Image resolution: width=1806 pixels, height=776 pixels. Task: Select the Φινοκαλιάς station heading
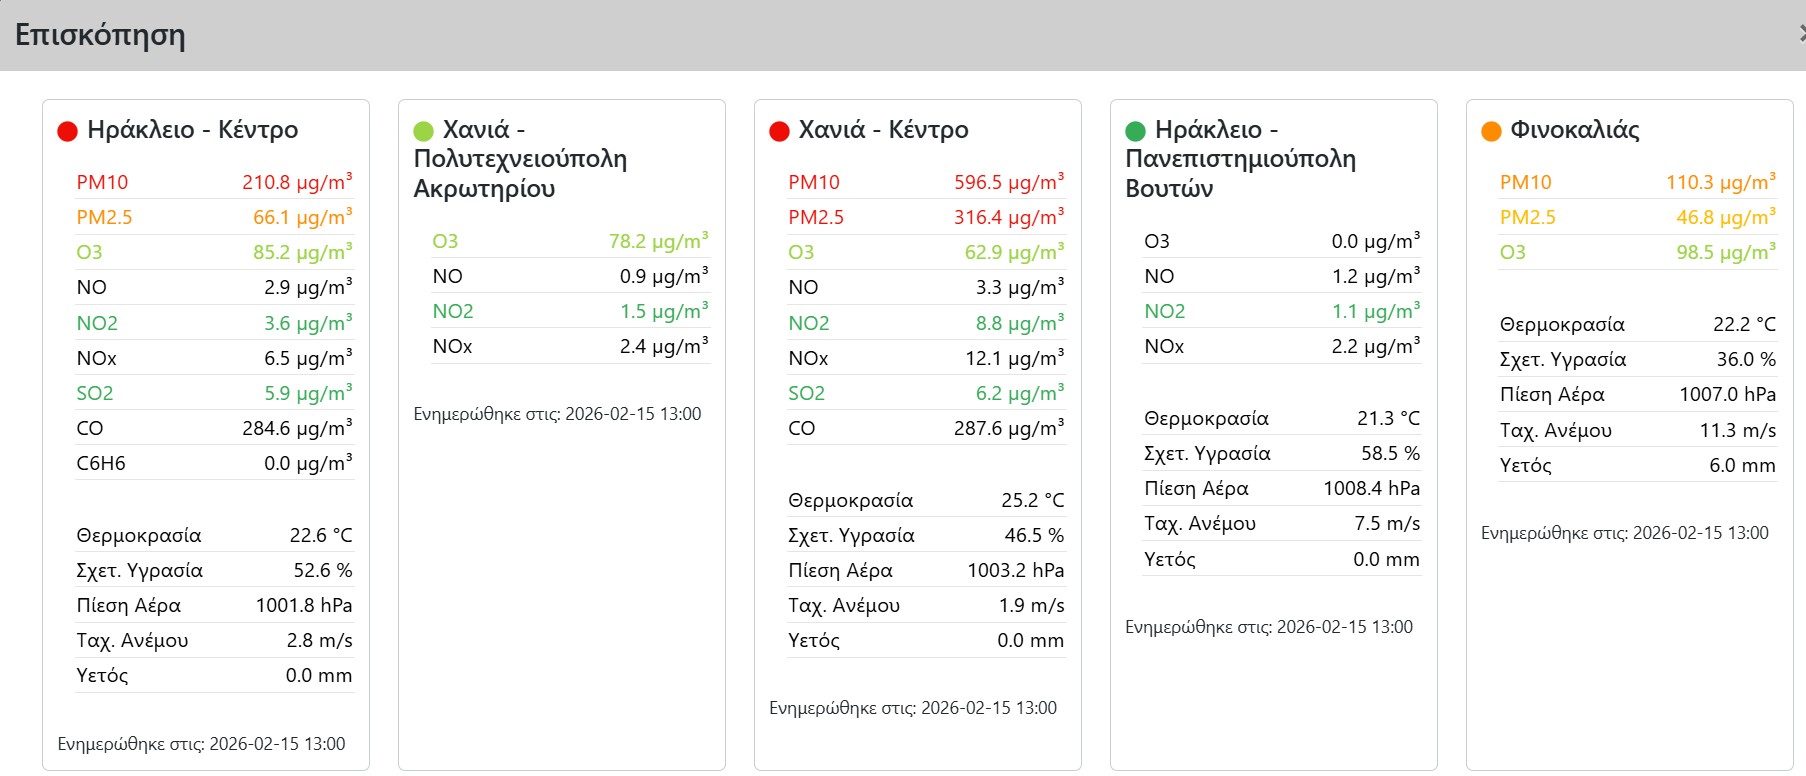[x=1574, y=130]
